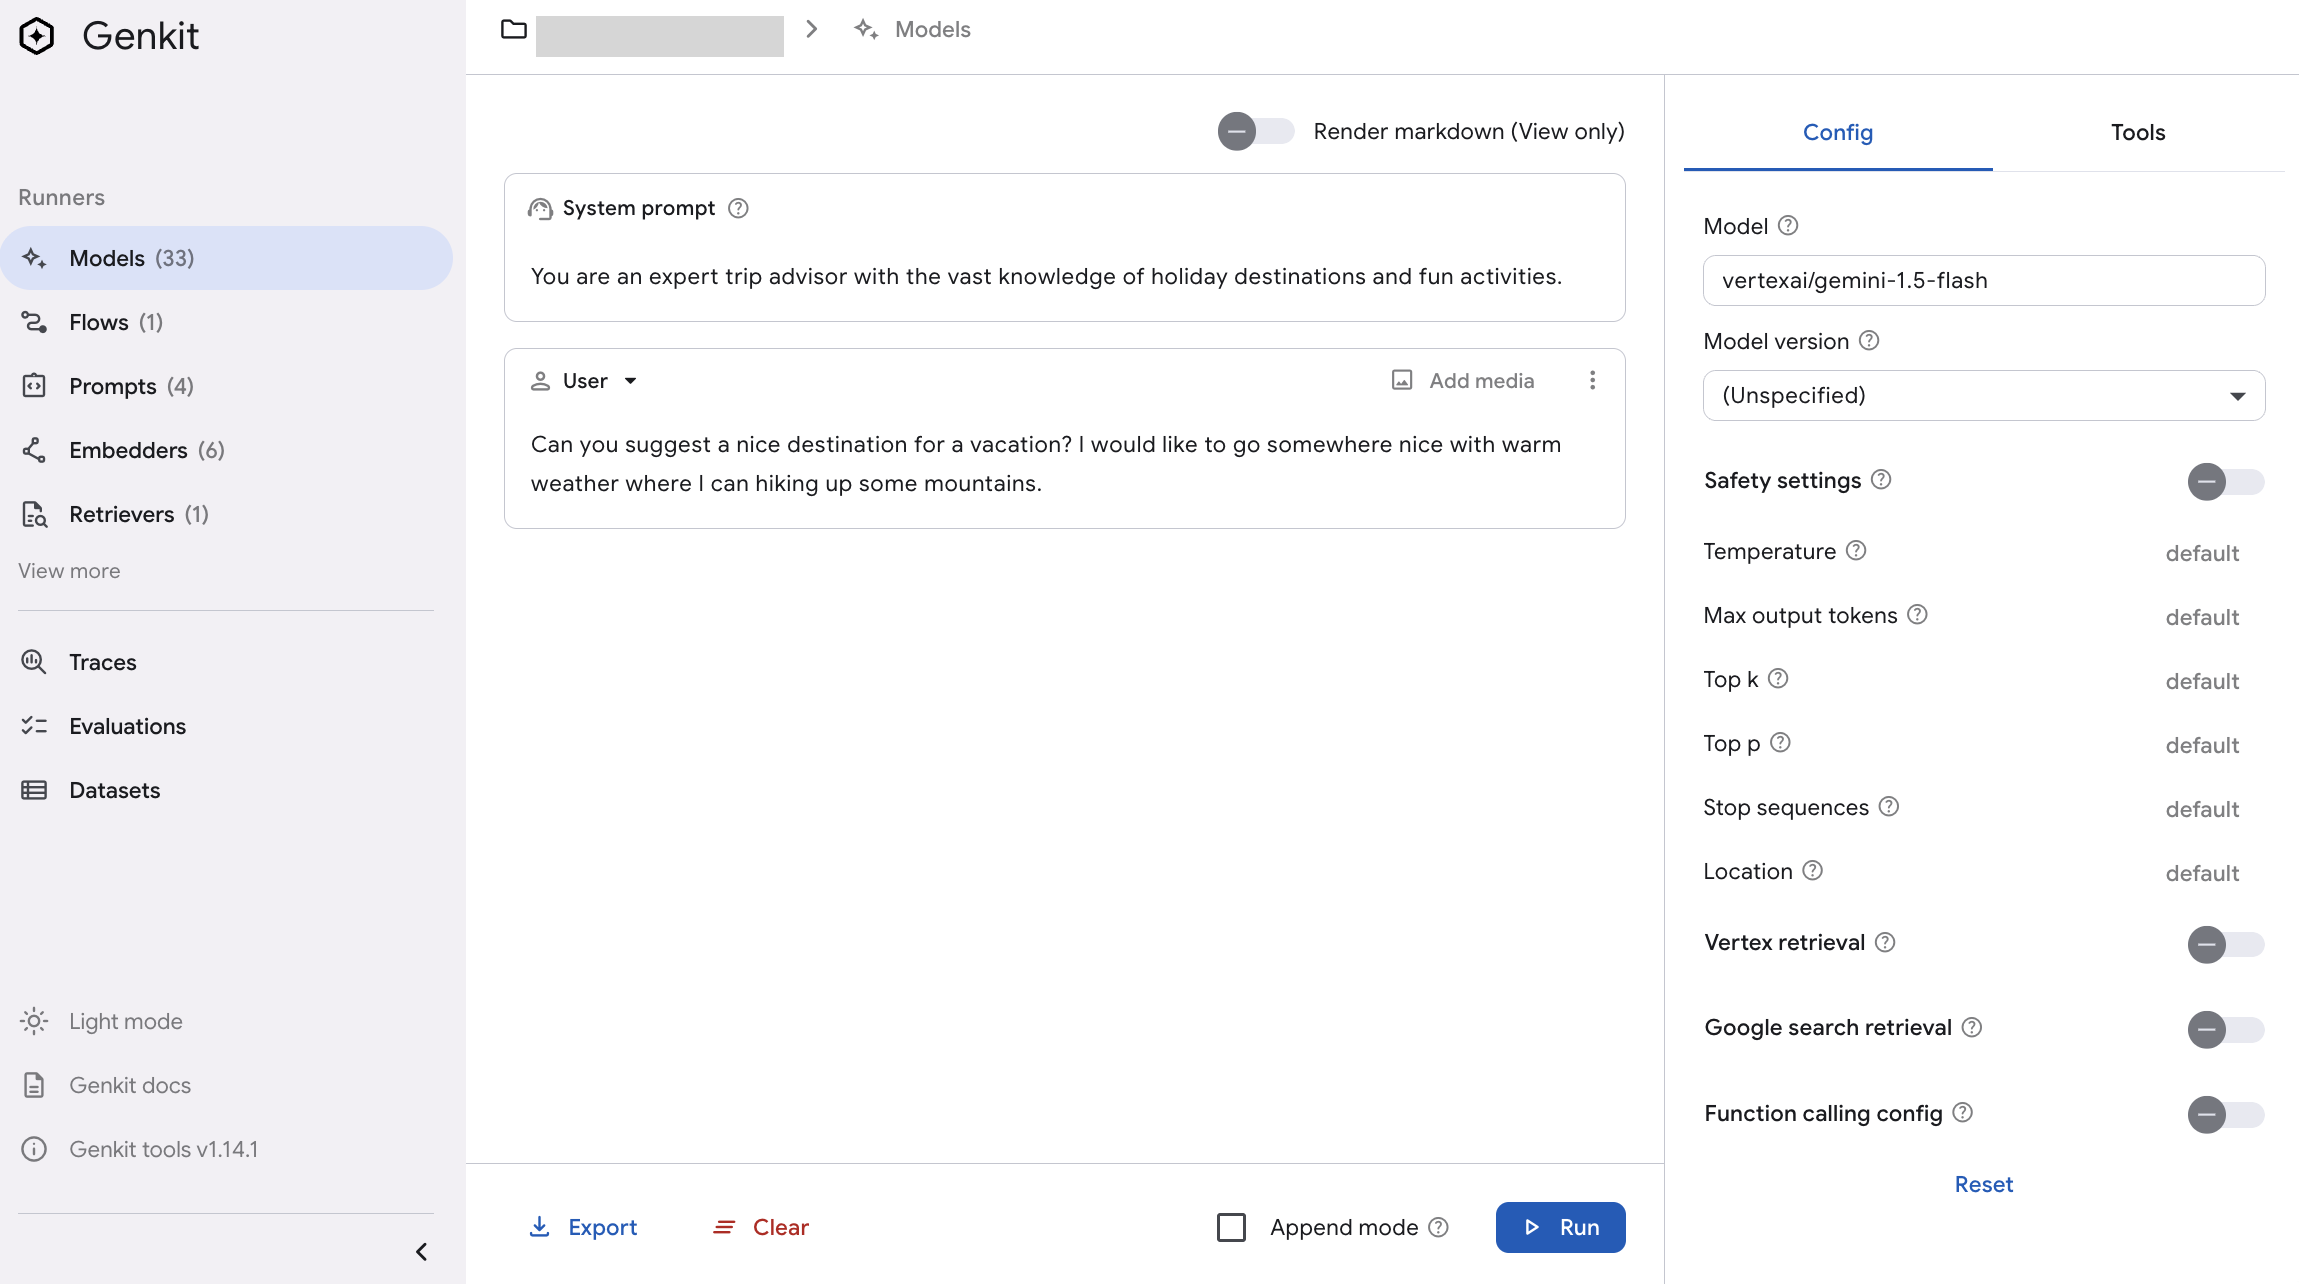Screen dimensions: 2299x1284
Task: Collapse the left sidebar
Action: coord(421,1251)
